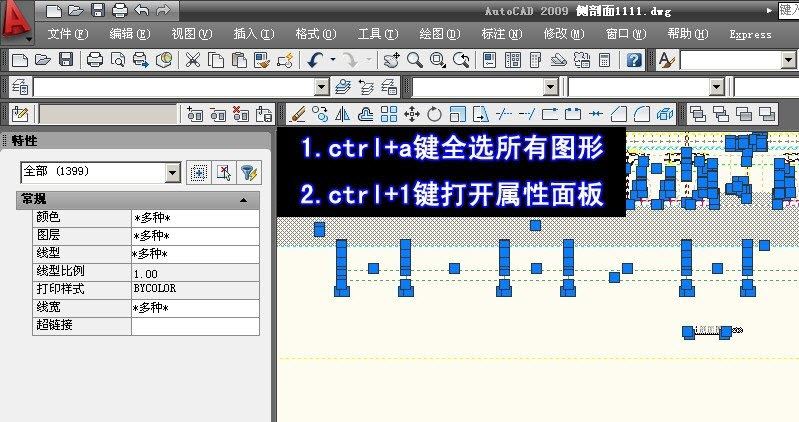
Task: Select the Stretch tool
Action: (x=481, y=114)
